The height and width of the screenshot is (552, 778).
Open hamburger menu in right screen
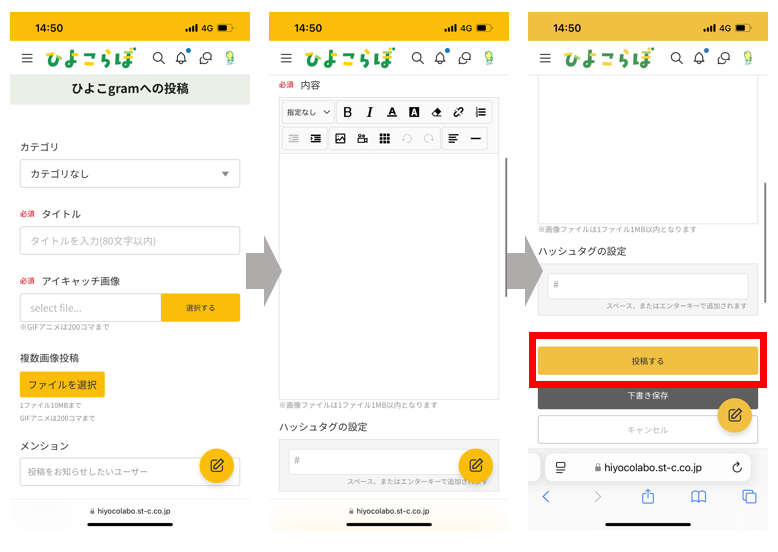545,59
